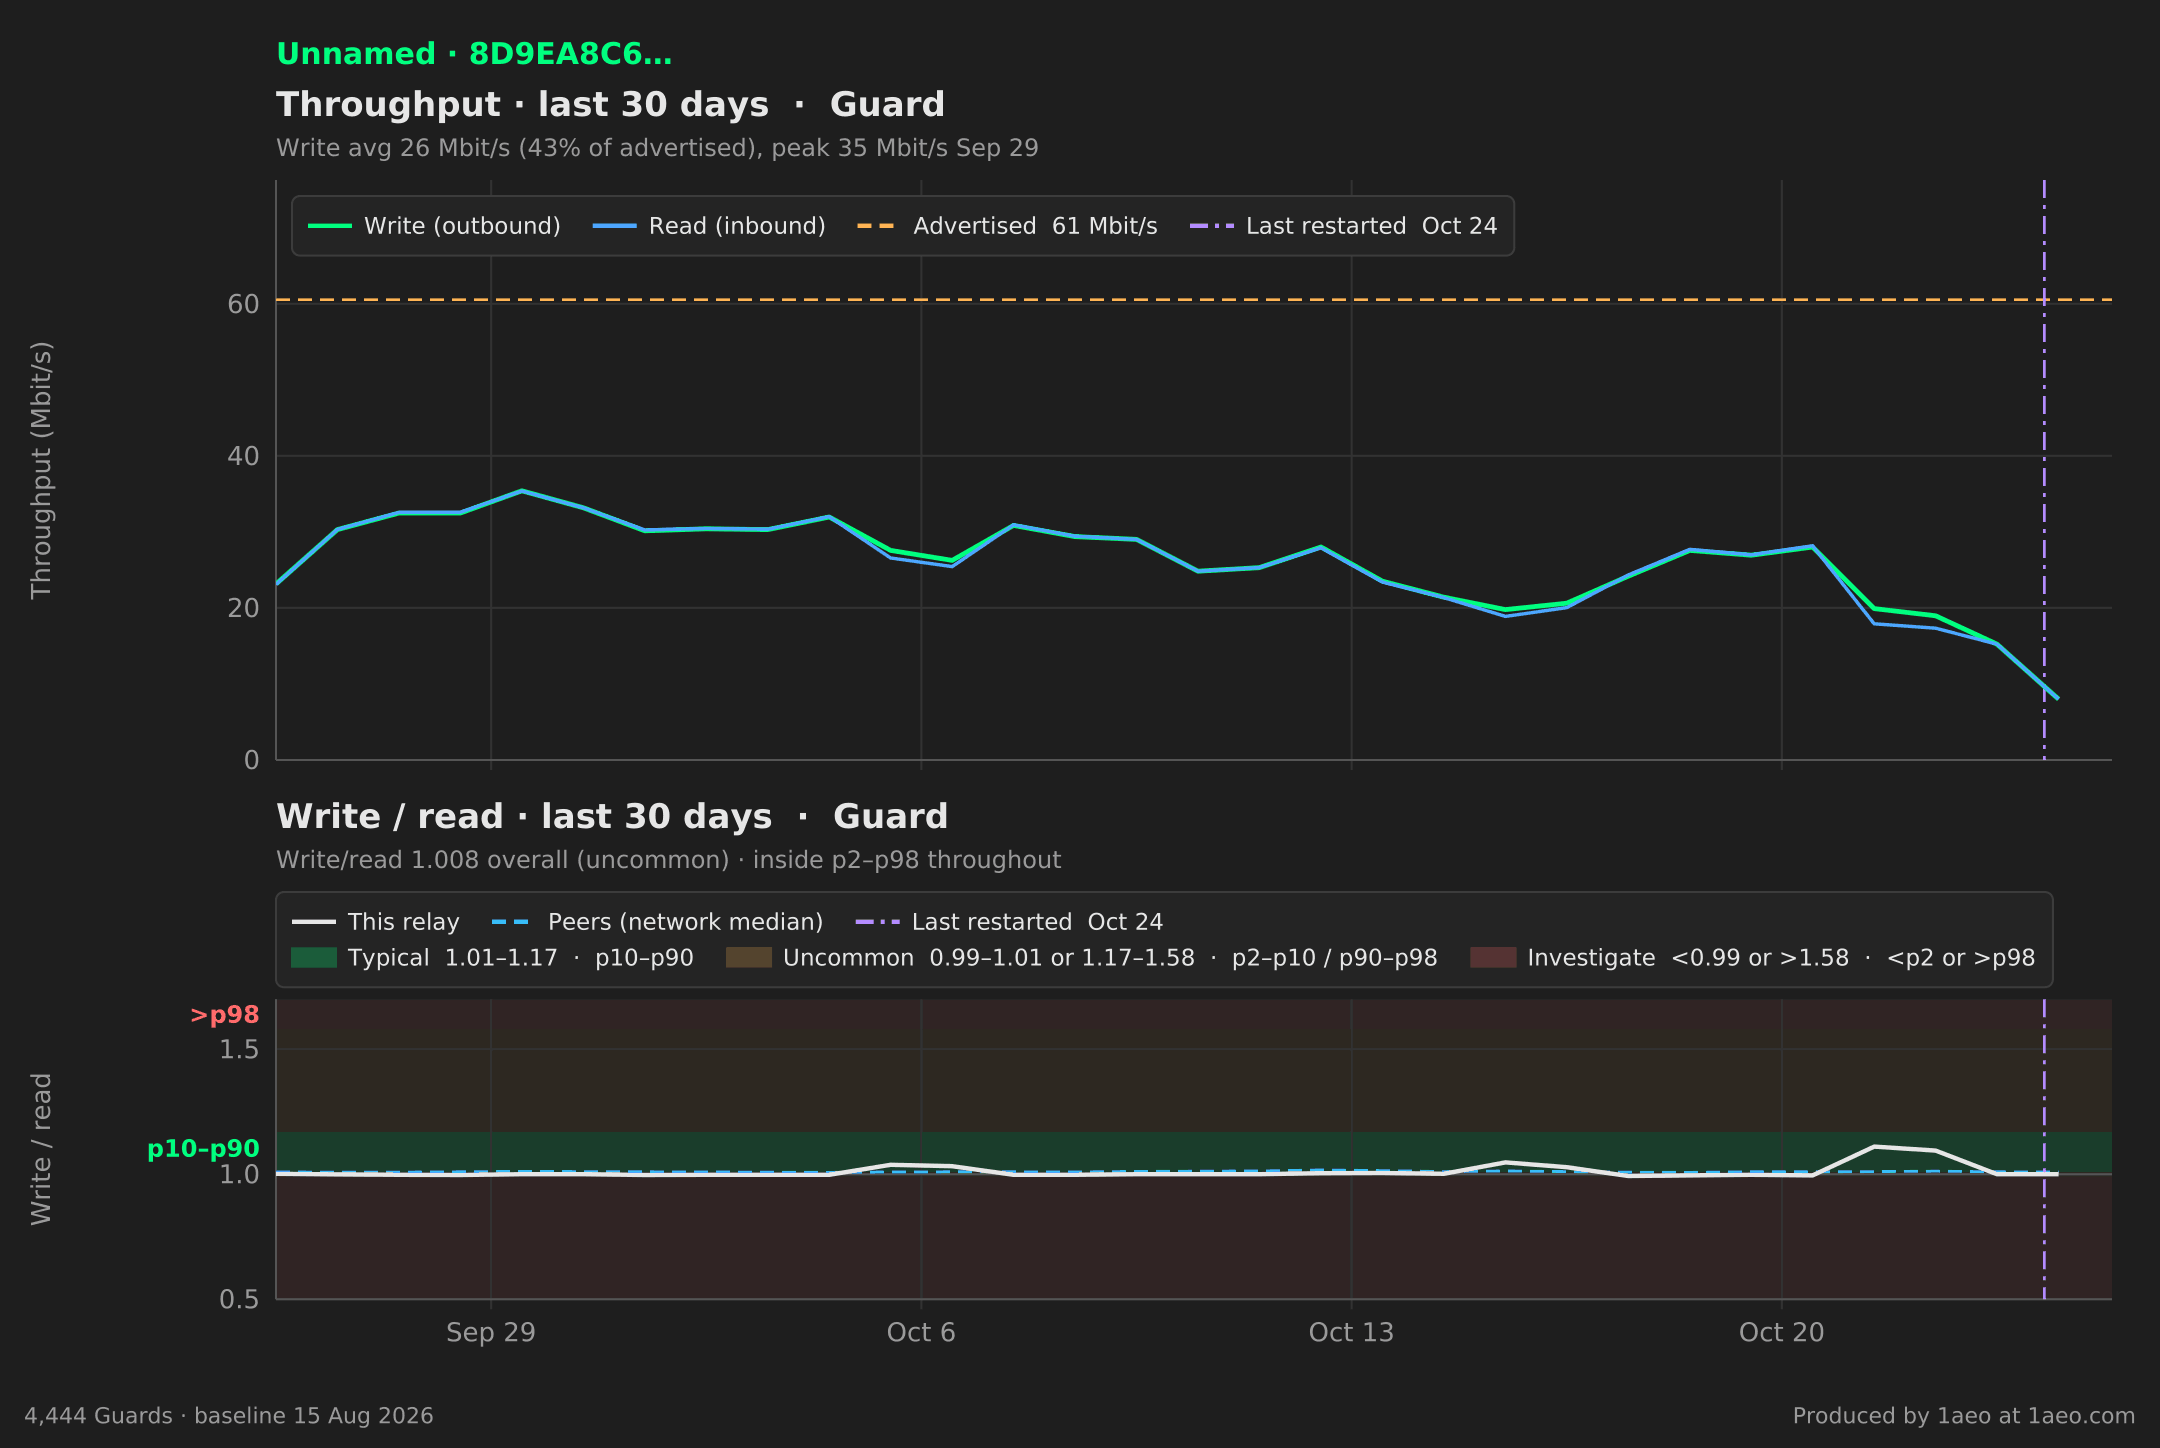Viewport: 2160px width, 1448px height.
Task: Click the 'Typical 1.01–1.17 · p10–p90' legend text
Action: pyautogui.click(x=520, y=958)
